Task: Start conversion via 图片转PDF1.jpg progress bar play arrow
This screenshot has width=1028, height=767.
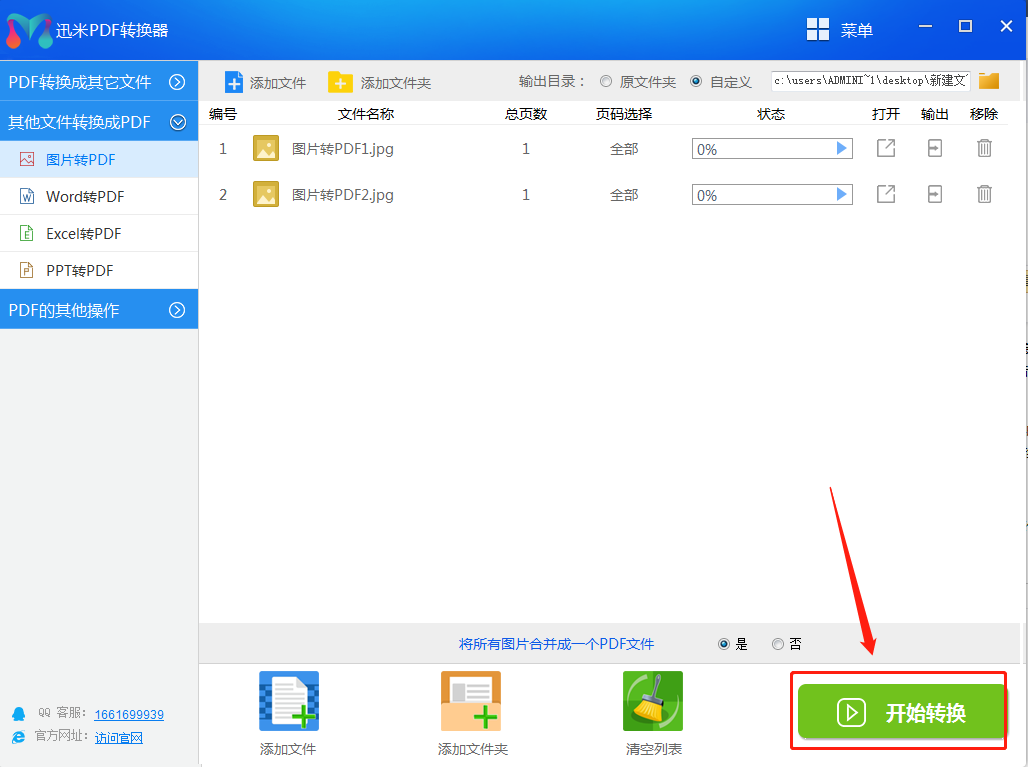Action: coord(841,149)
